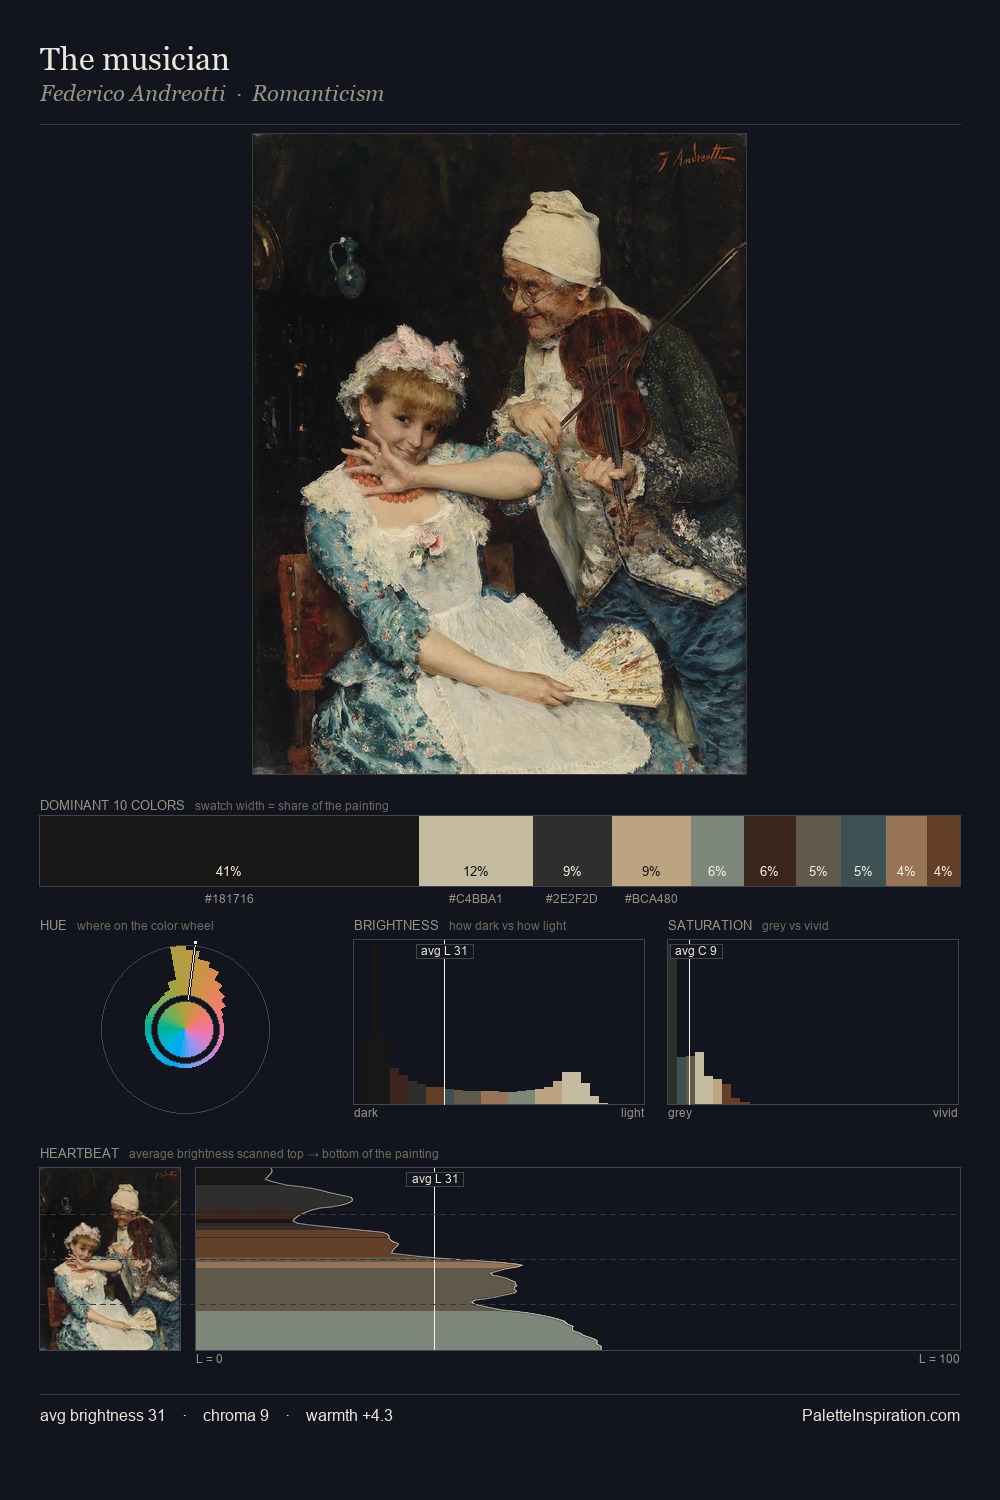
Task: Click the hex code #2E2F2D
Action: pyautogui.click(x=572, y=899)
